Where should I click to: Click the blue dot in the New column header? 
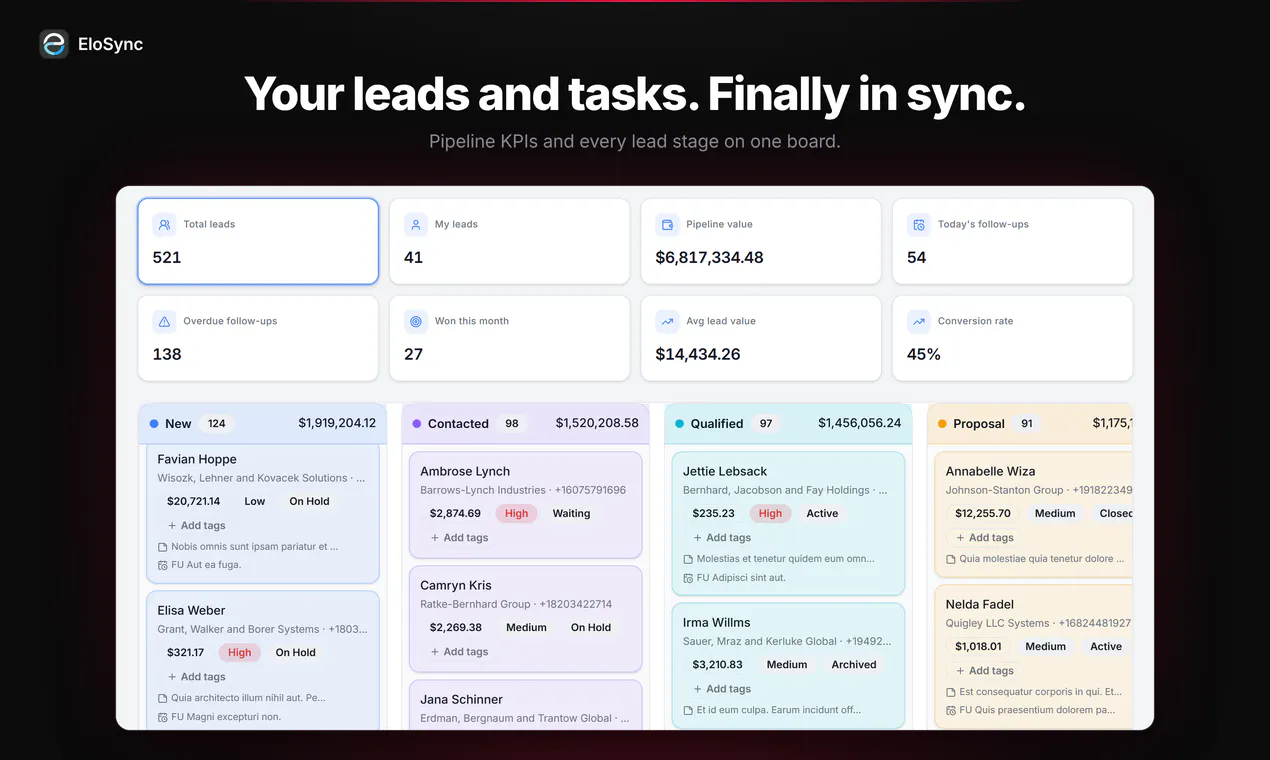point(154,424)
